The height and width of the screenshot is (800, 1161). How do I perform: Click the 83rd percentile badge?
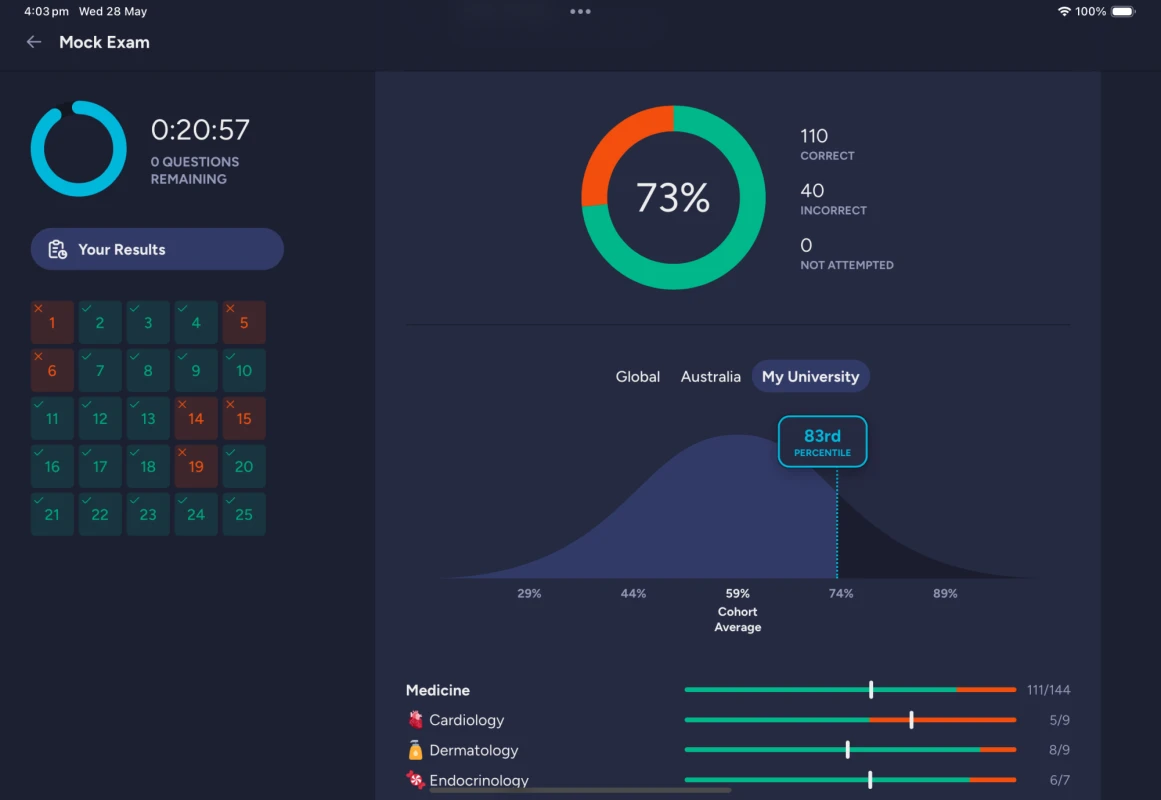pyautogui.click(x=822, y=442)
